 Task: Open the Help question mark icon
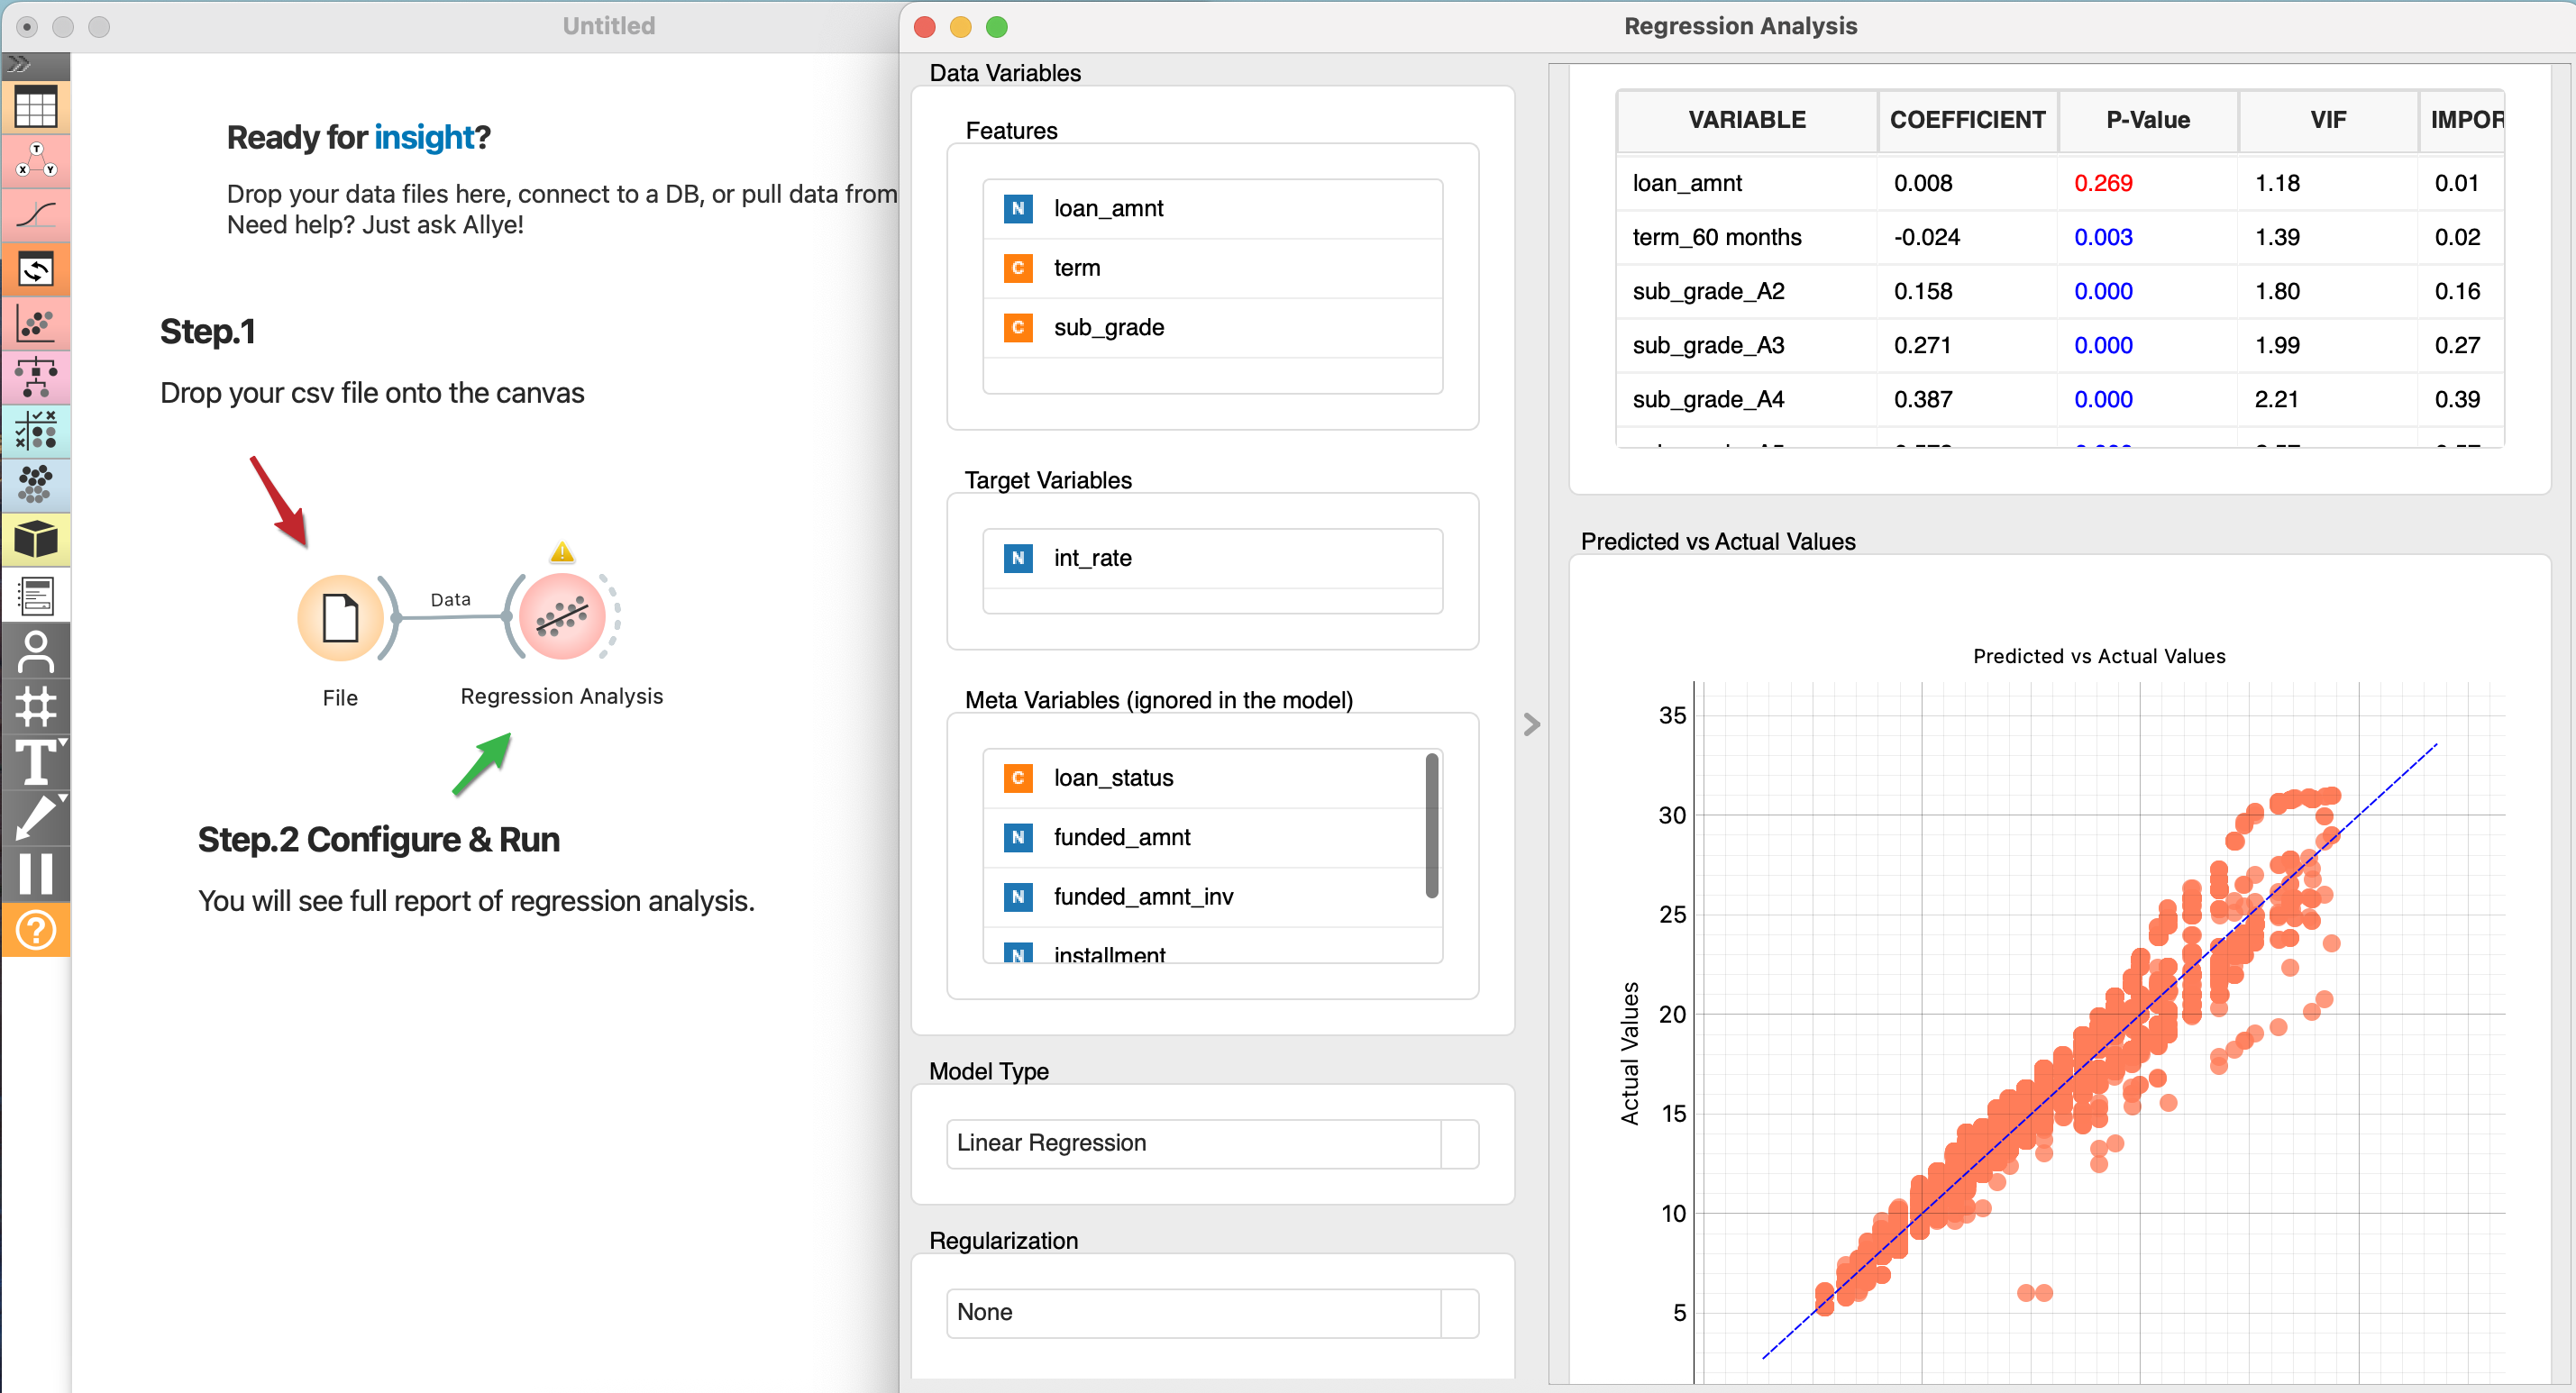pyautogui.click(x=36, y=930)
